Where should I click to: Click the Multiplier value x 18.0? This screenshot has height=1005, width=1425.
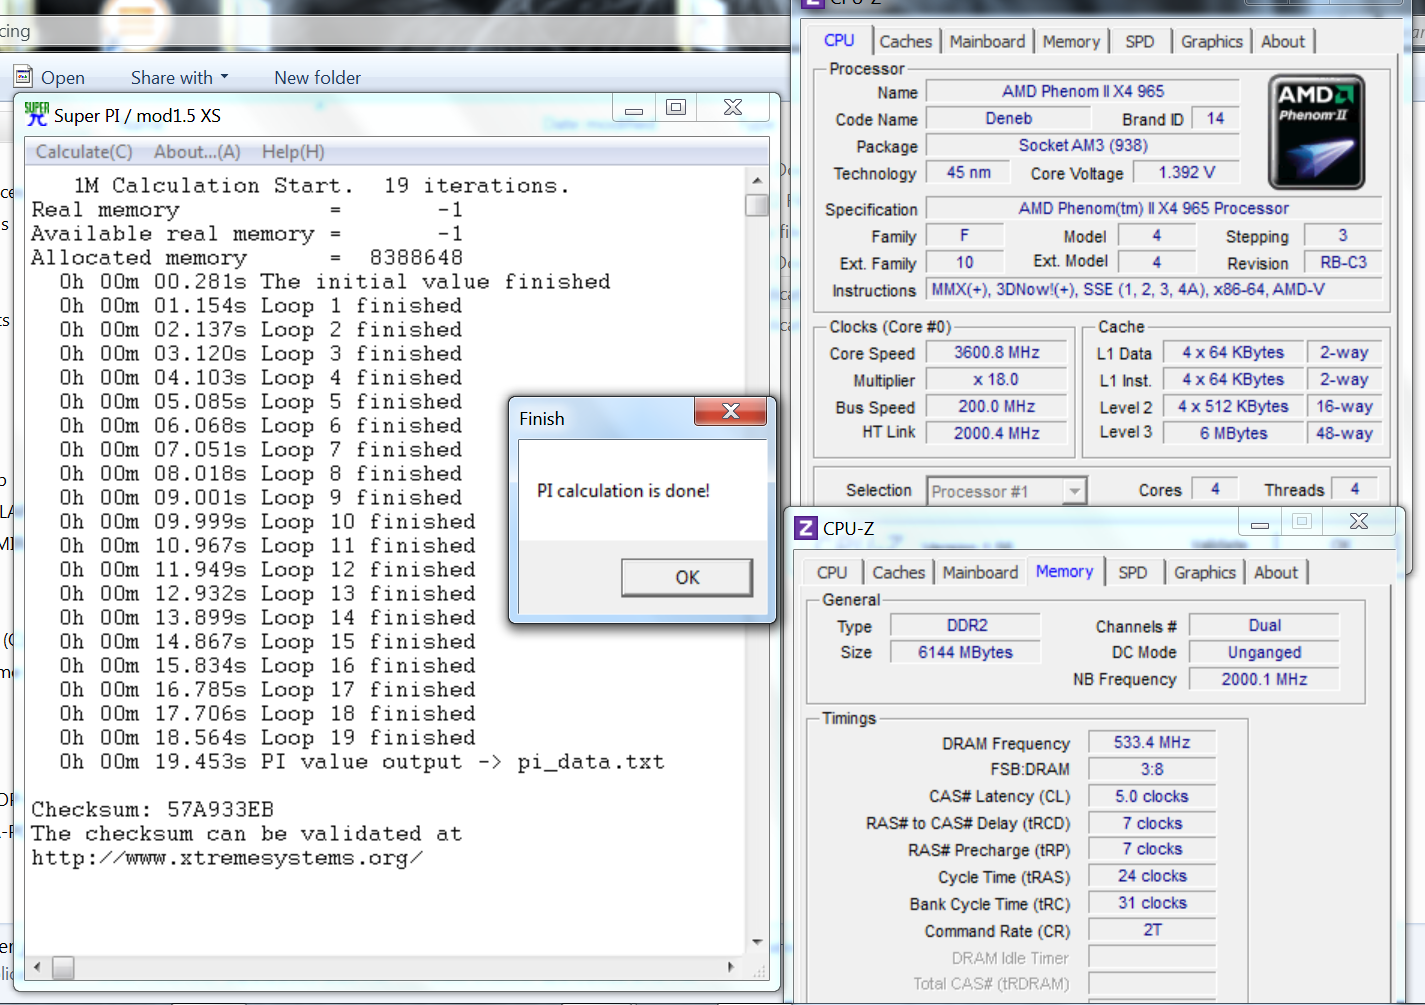(x=997, y=379)
